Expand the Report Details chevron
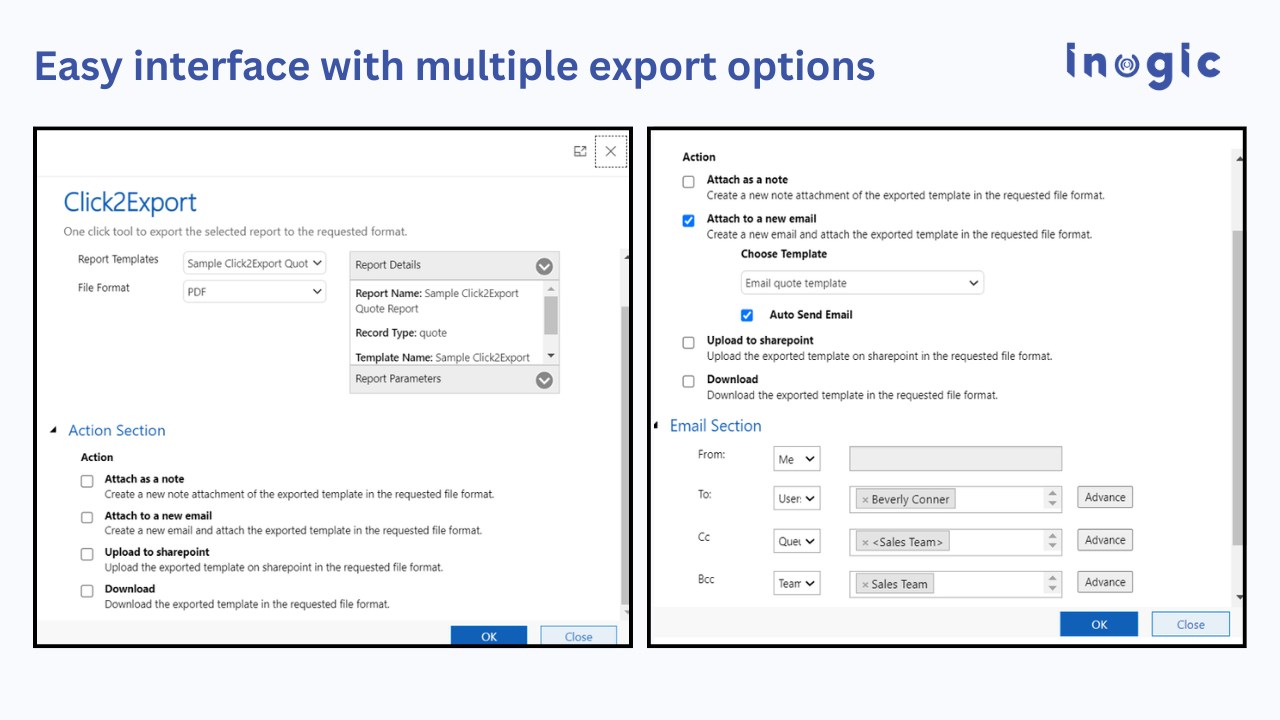This screenshot has width=1280, height=720. tap(544, 266)
